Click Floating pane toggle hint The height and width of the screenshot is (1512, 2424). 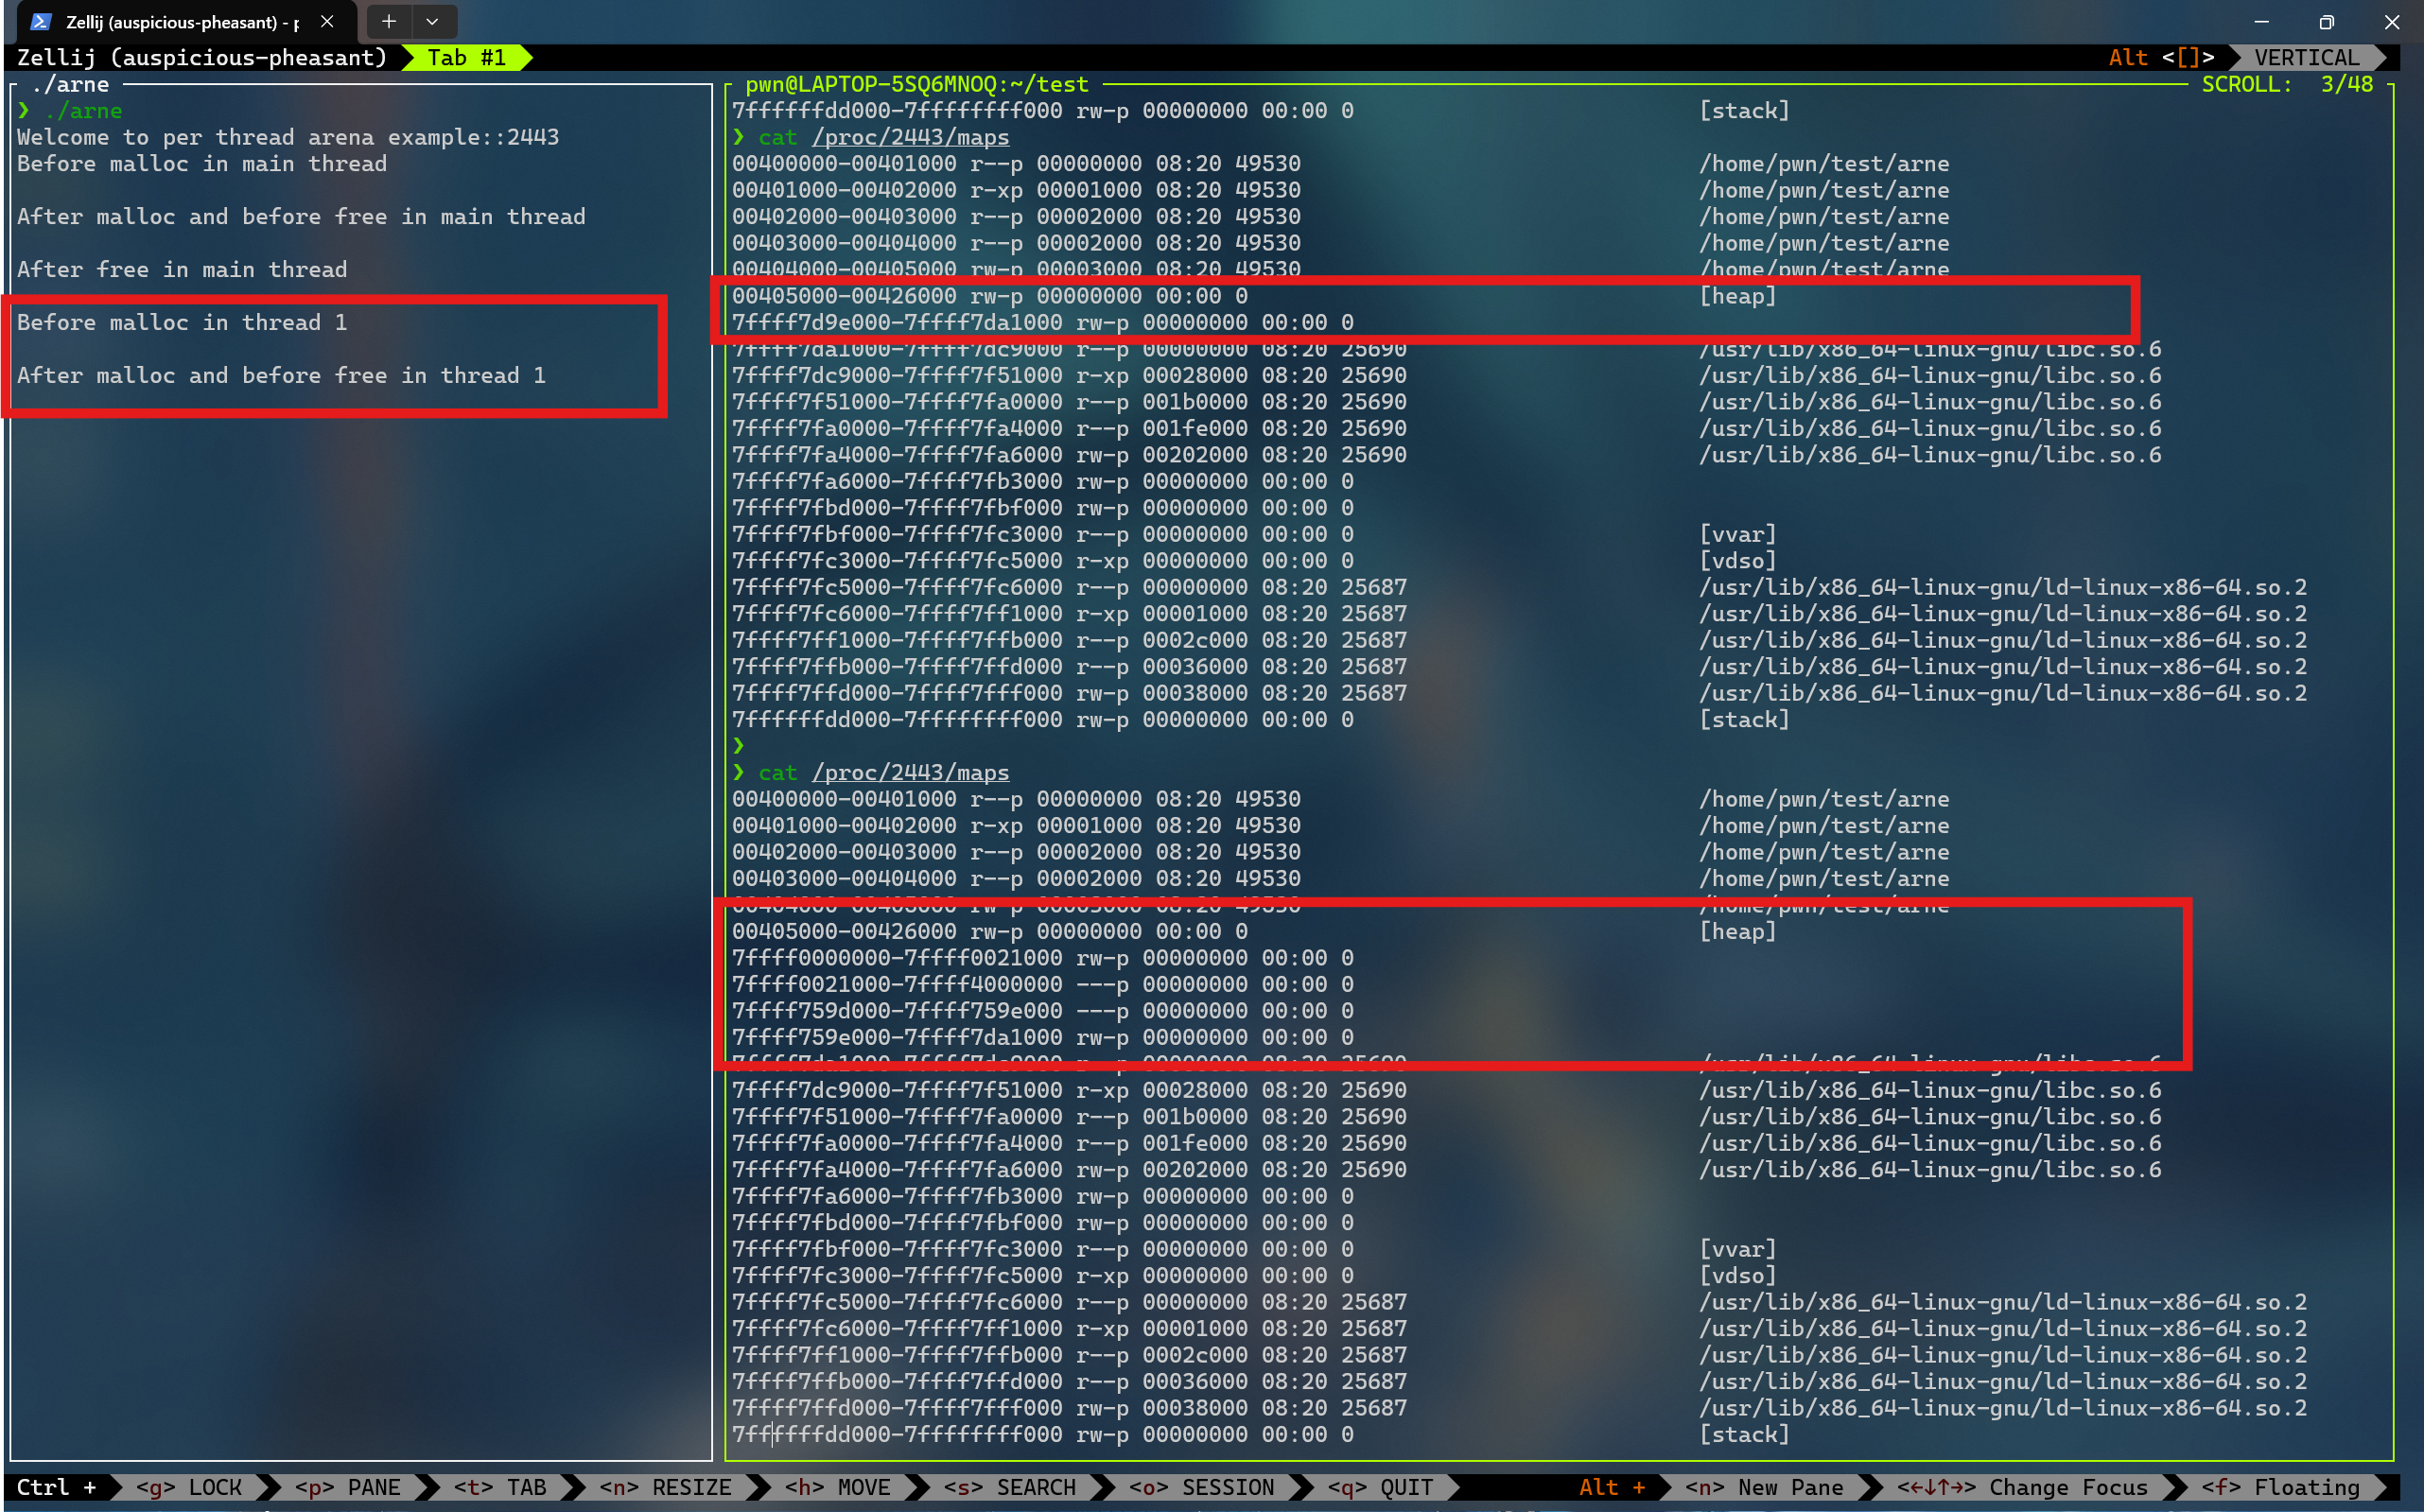click(2280, 1487)
